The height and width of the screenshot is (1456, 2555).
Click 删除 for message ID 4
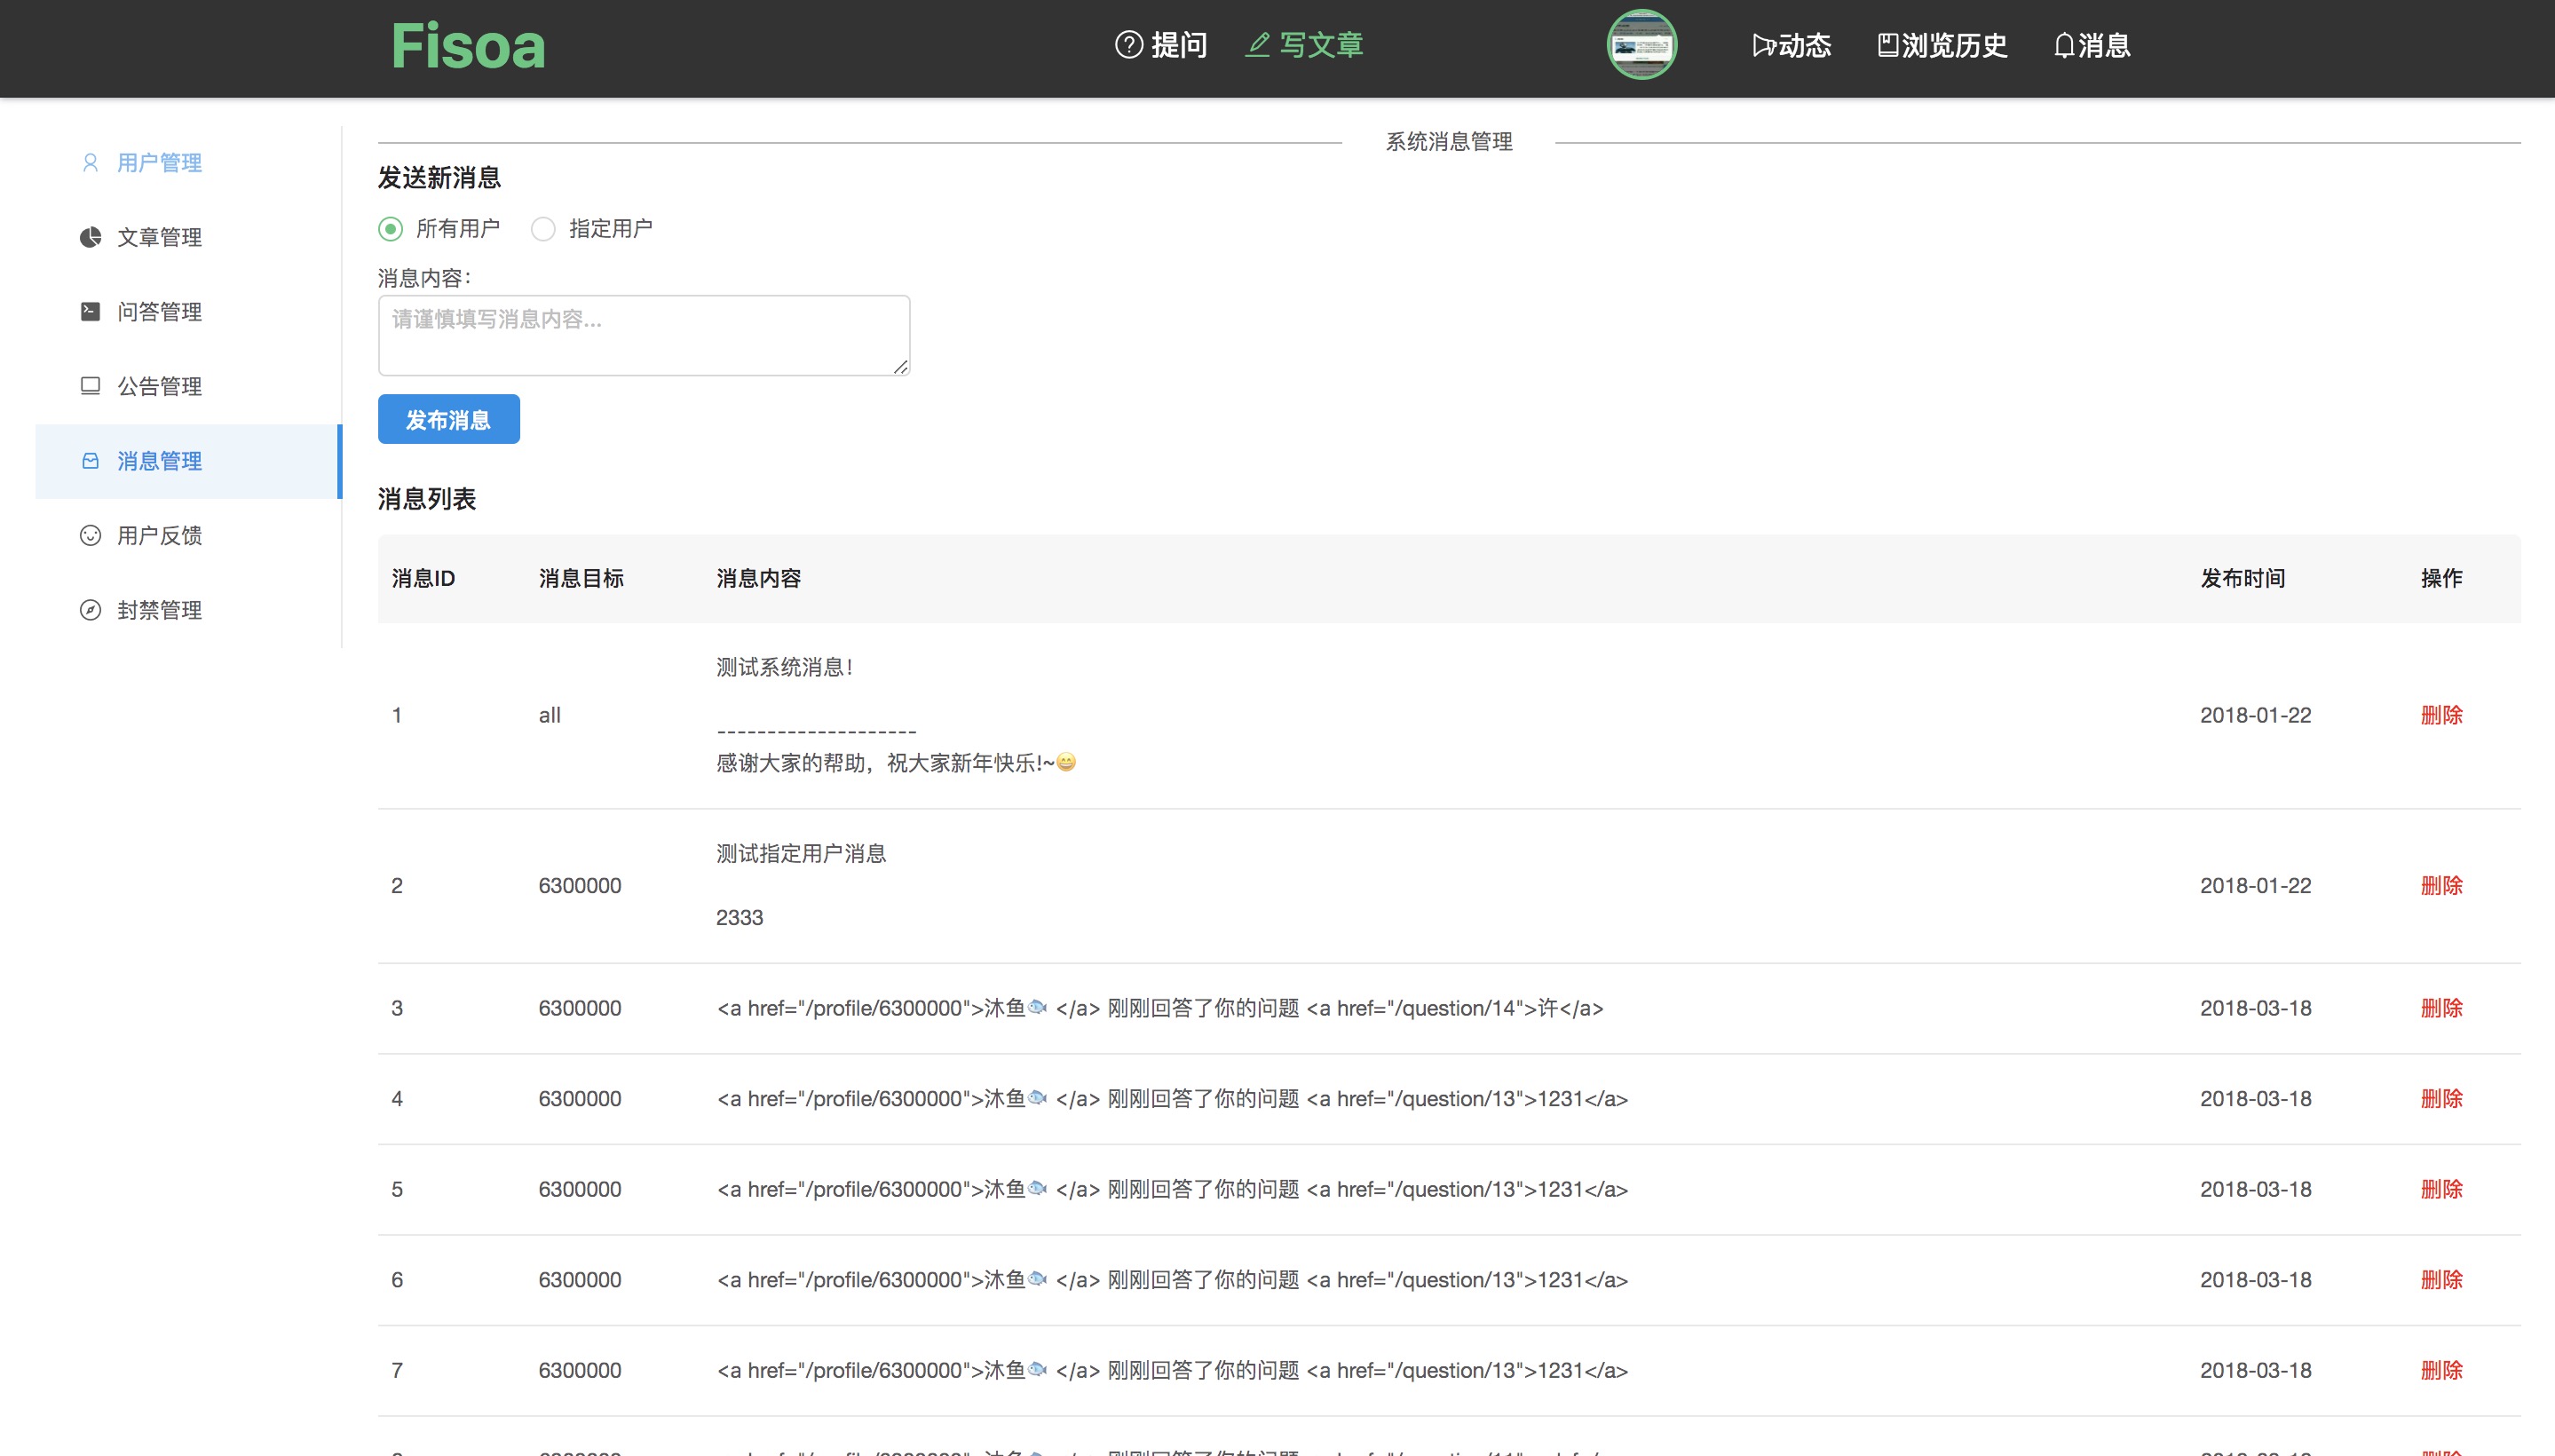[x=2440, y=1098]
